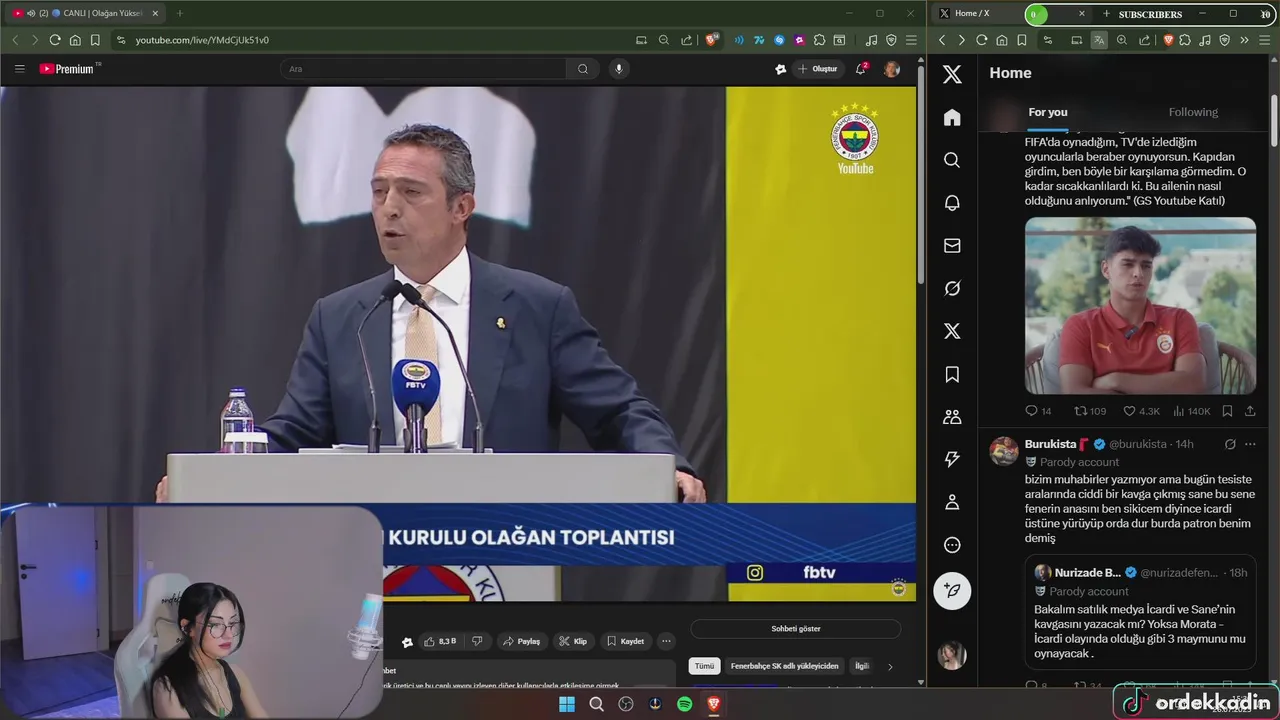Open X Notifications bell

952,203
